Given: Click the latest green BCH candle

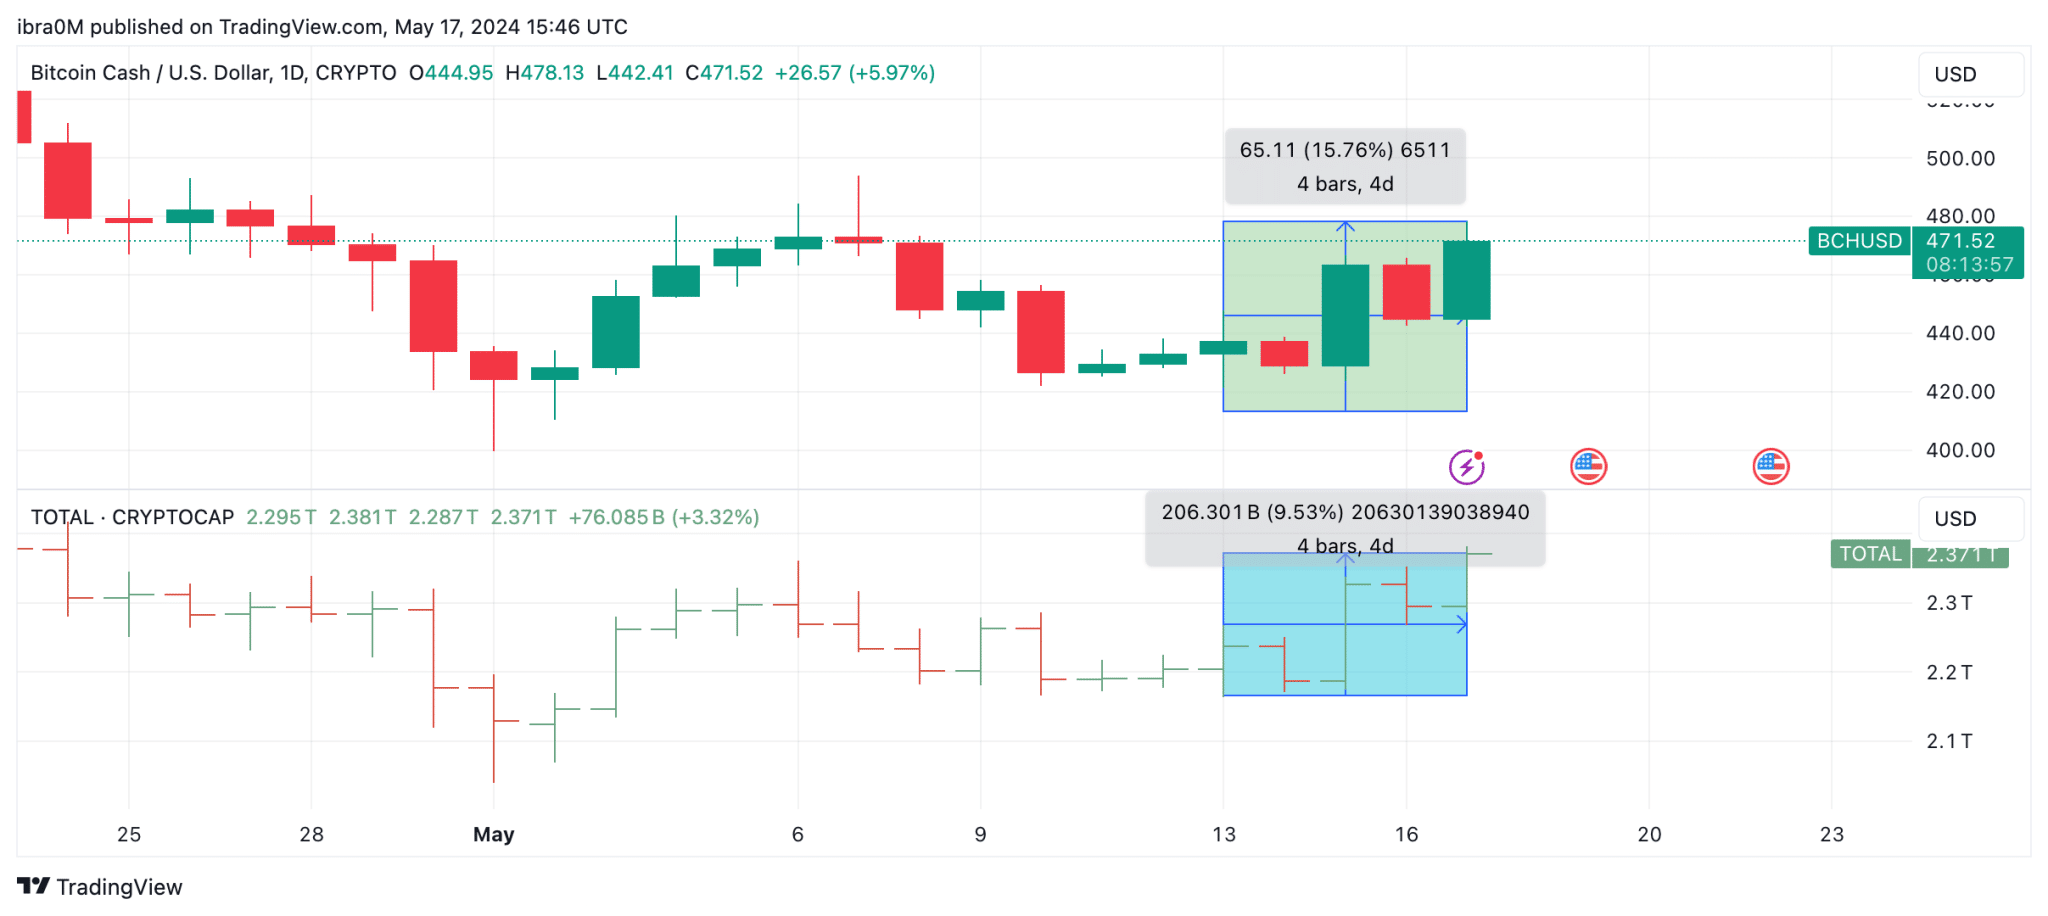Looking at the screenshot, I should [x=1467, y=280].
